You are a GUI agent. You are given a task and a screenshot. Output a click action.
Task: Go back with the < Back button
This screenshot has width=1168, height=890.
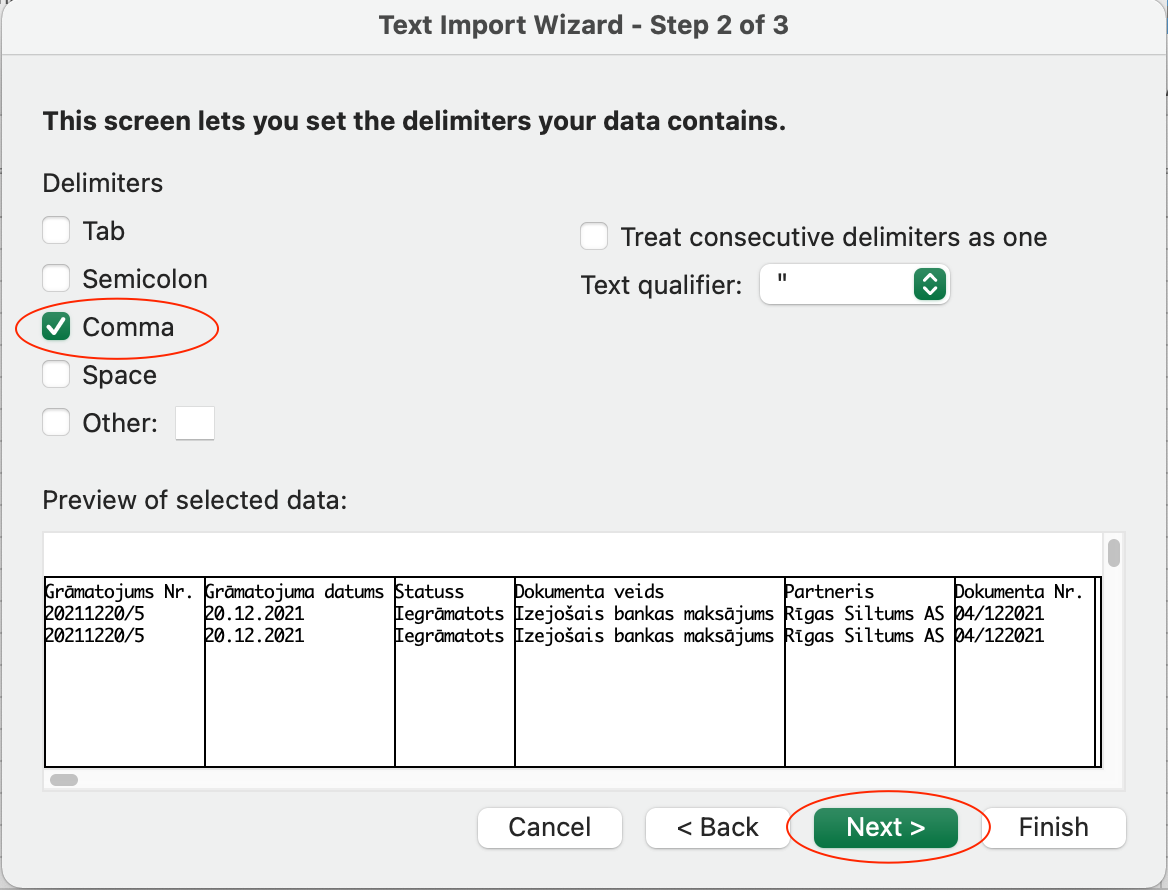(718, 827)
